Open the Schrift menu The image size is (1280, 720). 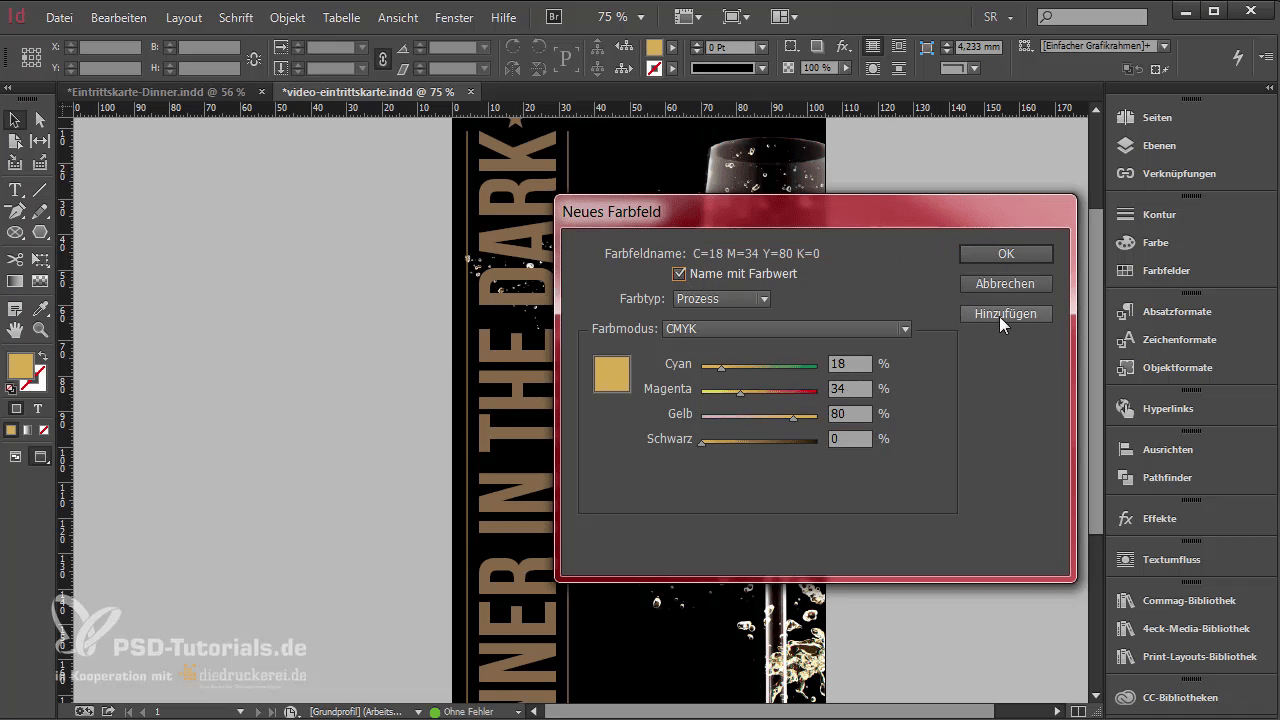point(236,18)
